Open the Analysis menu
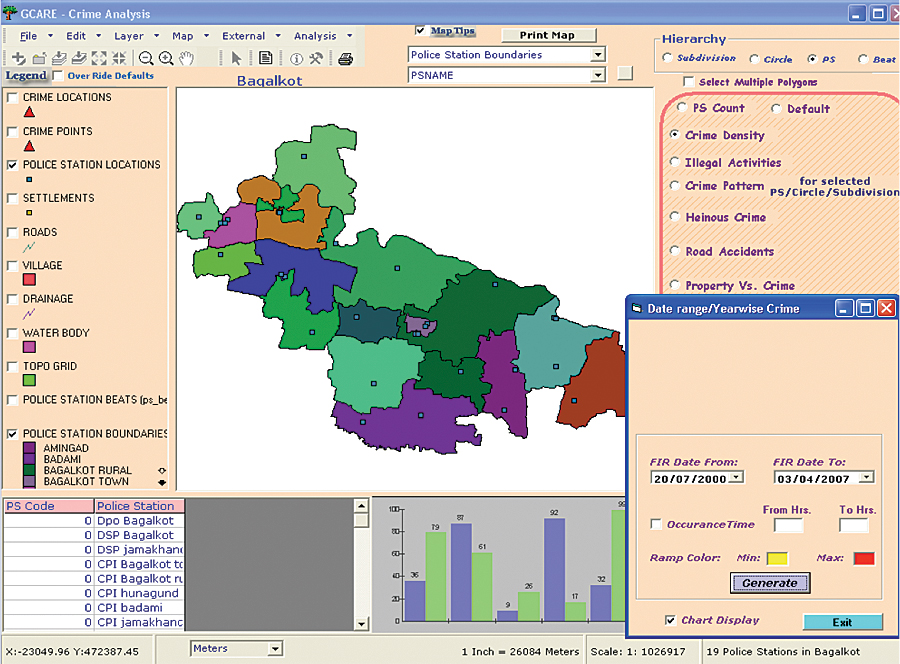The image size is (900, 664). [315, 36]
